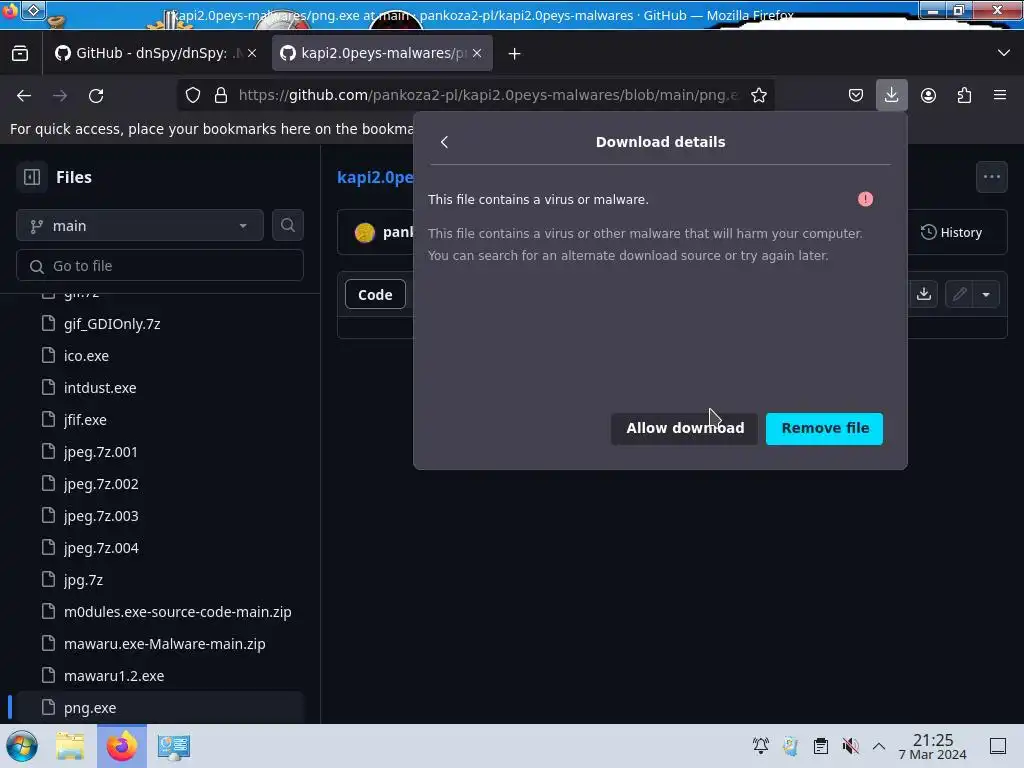Go back from Download details panel
The width and height of the screenshot is (1024, 768).
444,142
